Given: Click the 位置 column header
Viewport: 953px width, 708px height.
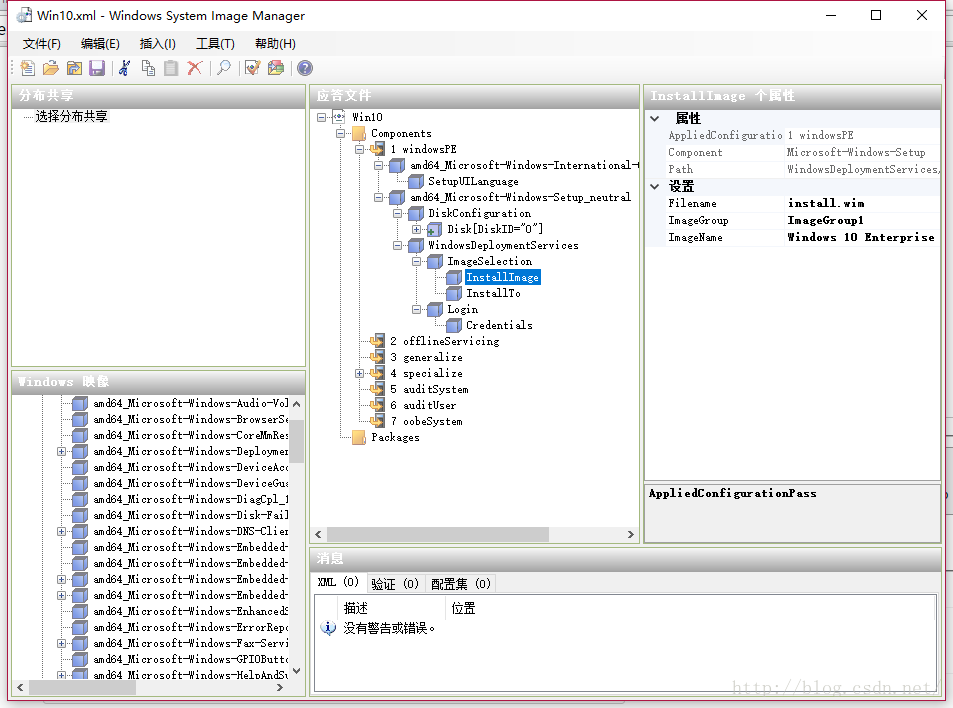Looking at the screenshot, I should (463, 608).
